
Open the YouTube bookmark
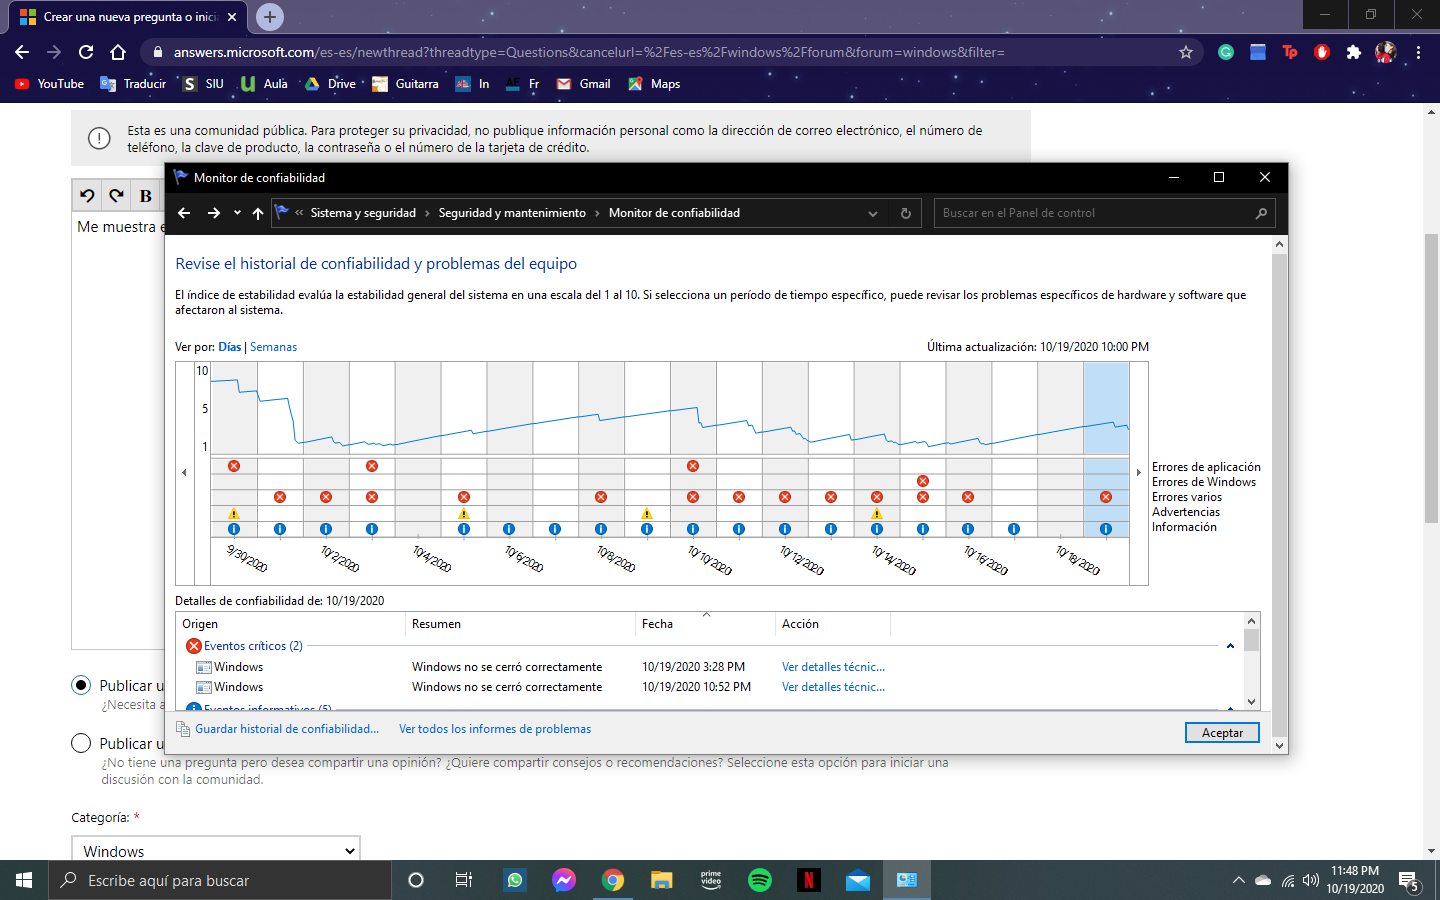49,84
